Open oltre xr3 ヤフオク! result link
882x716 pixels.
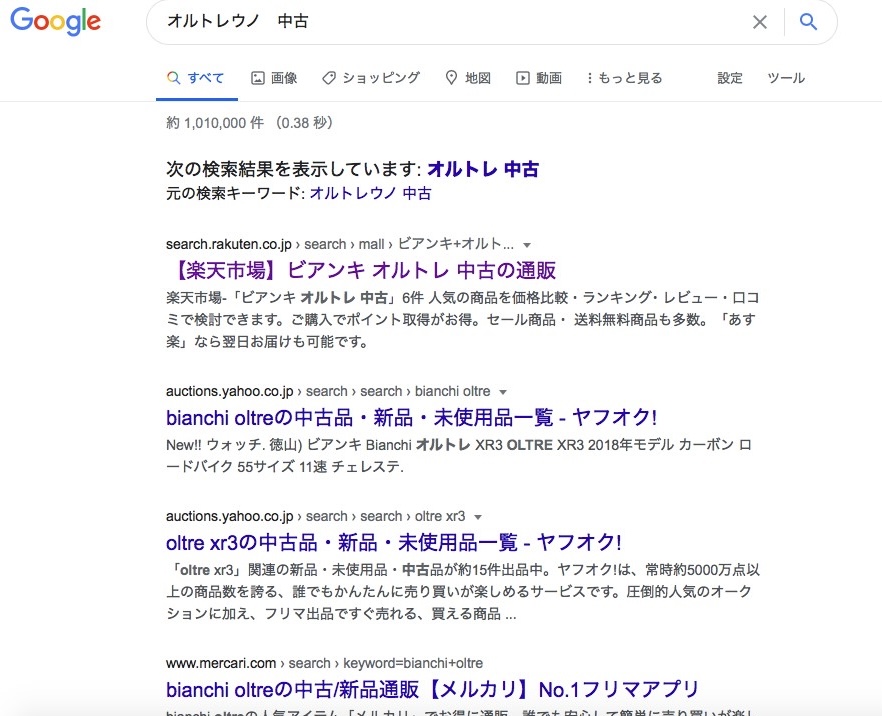coord(393,542)
